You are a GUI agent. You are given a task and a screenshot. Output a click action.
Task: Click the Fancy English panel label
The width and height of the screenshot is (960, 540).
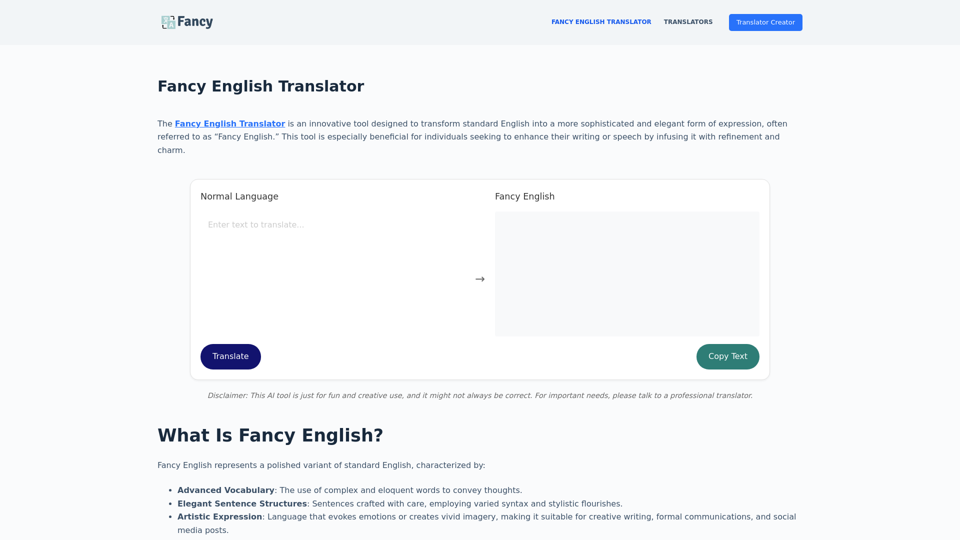[524, 197]
